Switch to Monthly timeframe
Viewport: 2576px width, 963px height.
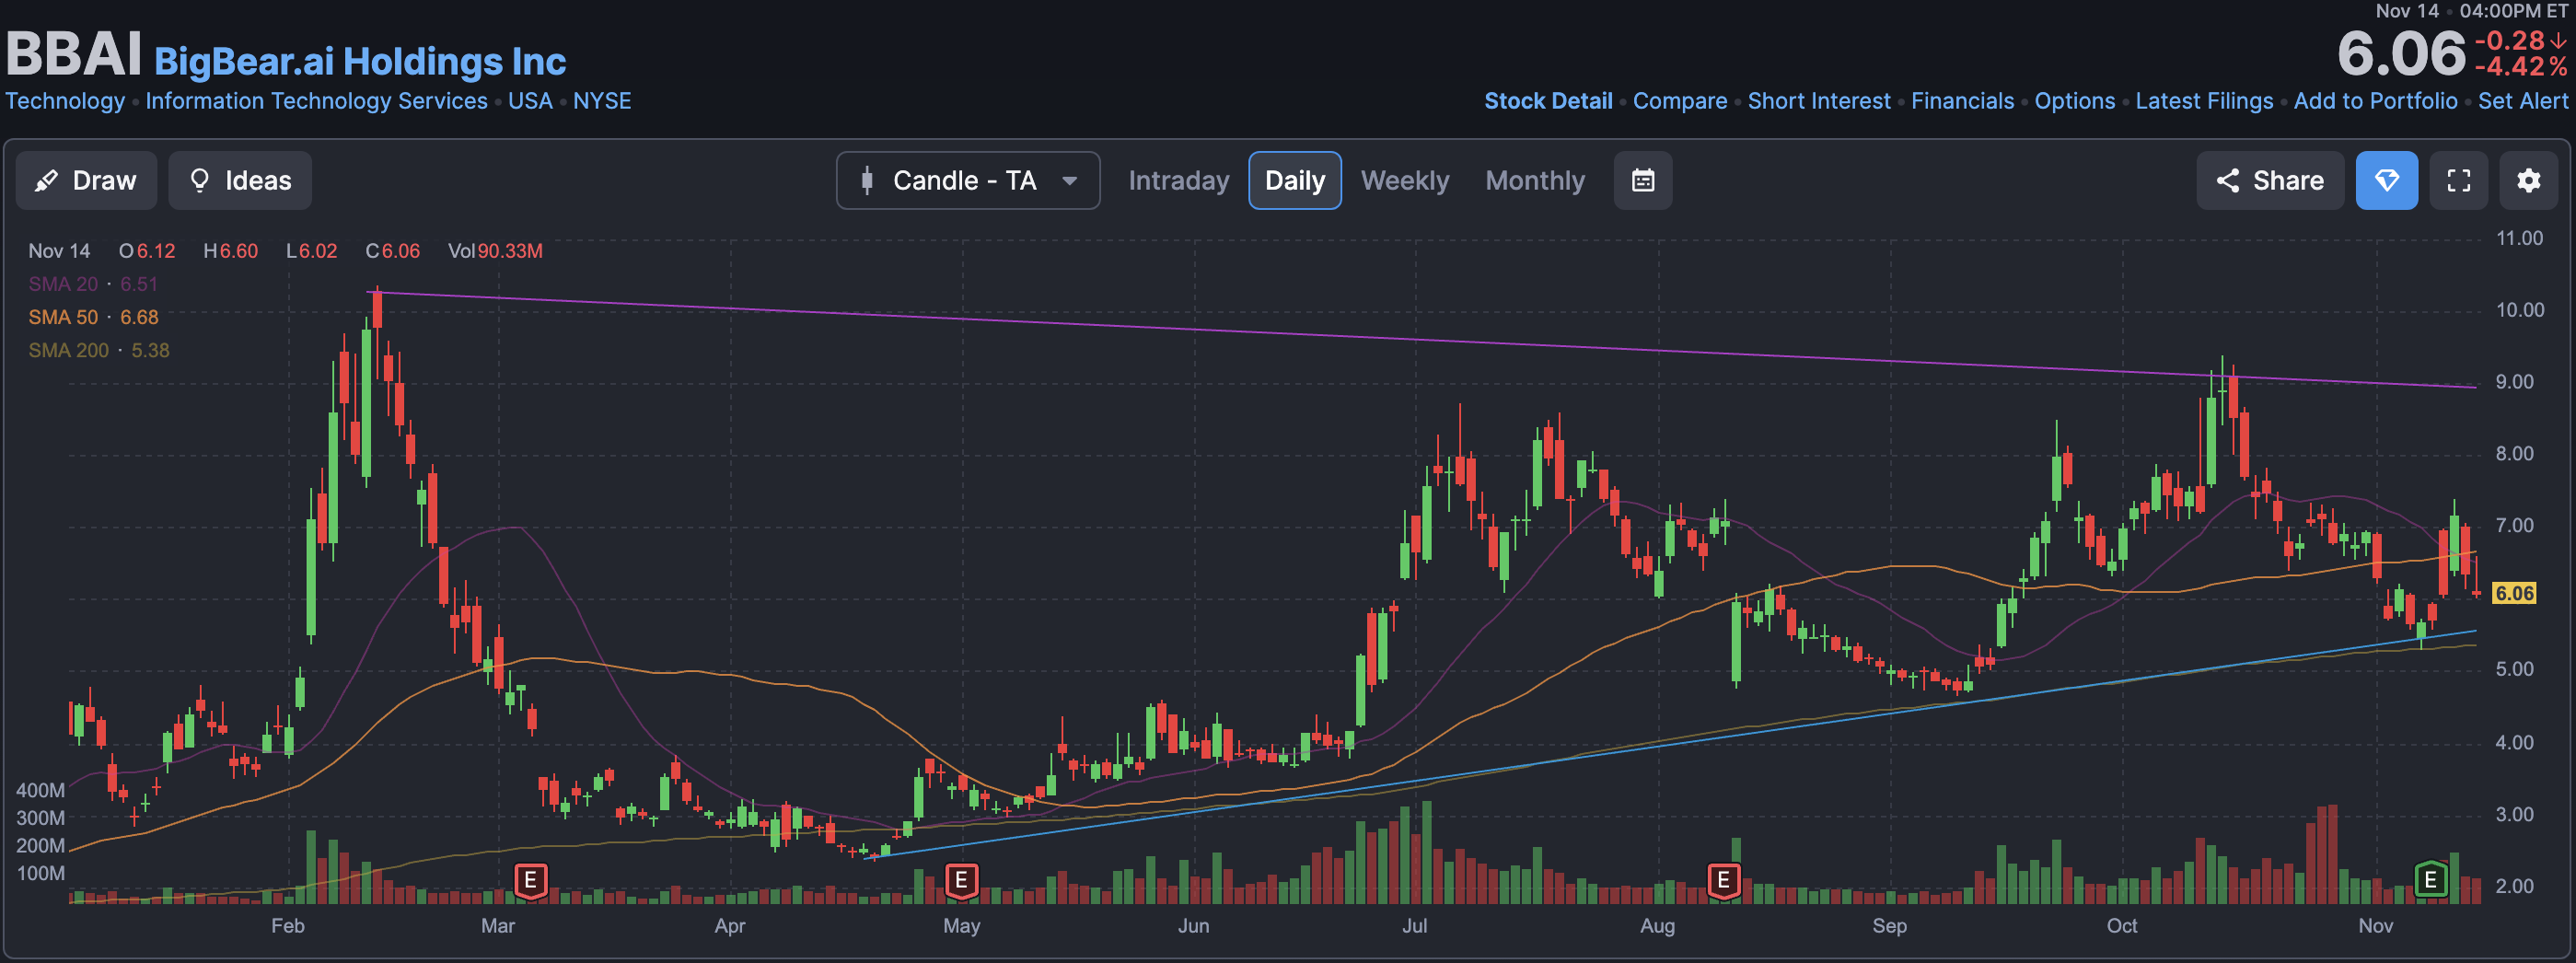1535,181
